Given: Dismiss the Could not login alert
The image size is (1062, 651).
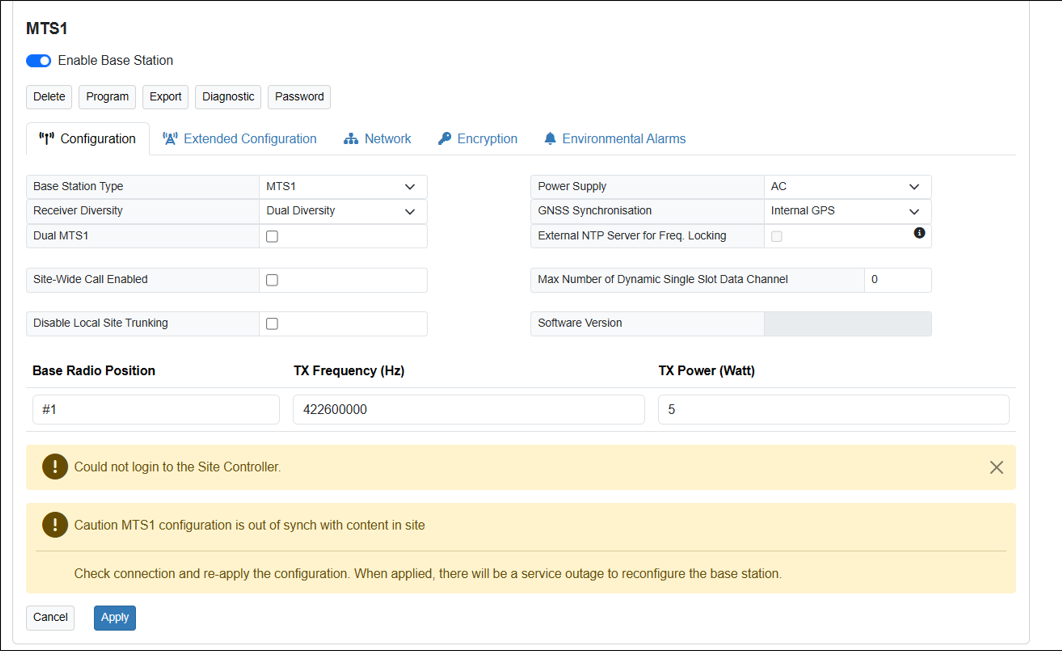Looking at the screenshot, I should (996, 467).
